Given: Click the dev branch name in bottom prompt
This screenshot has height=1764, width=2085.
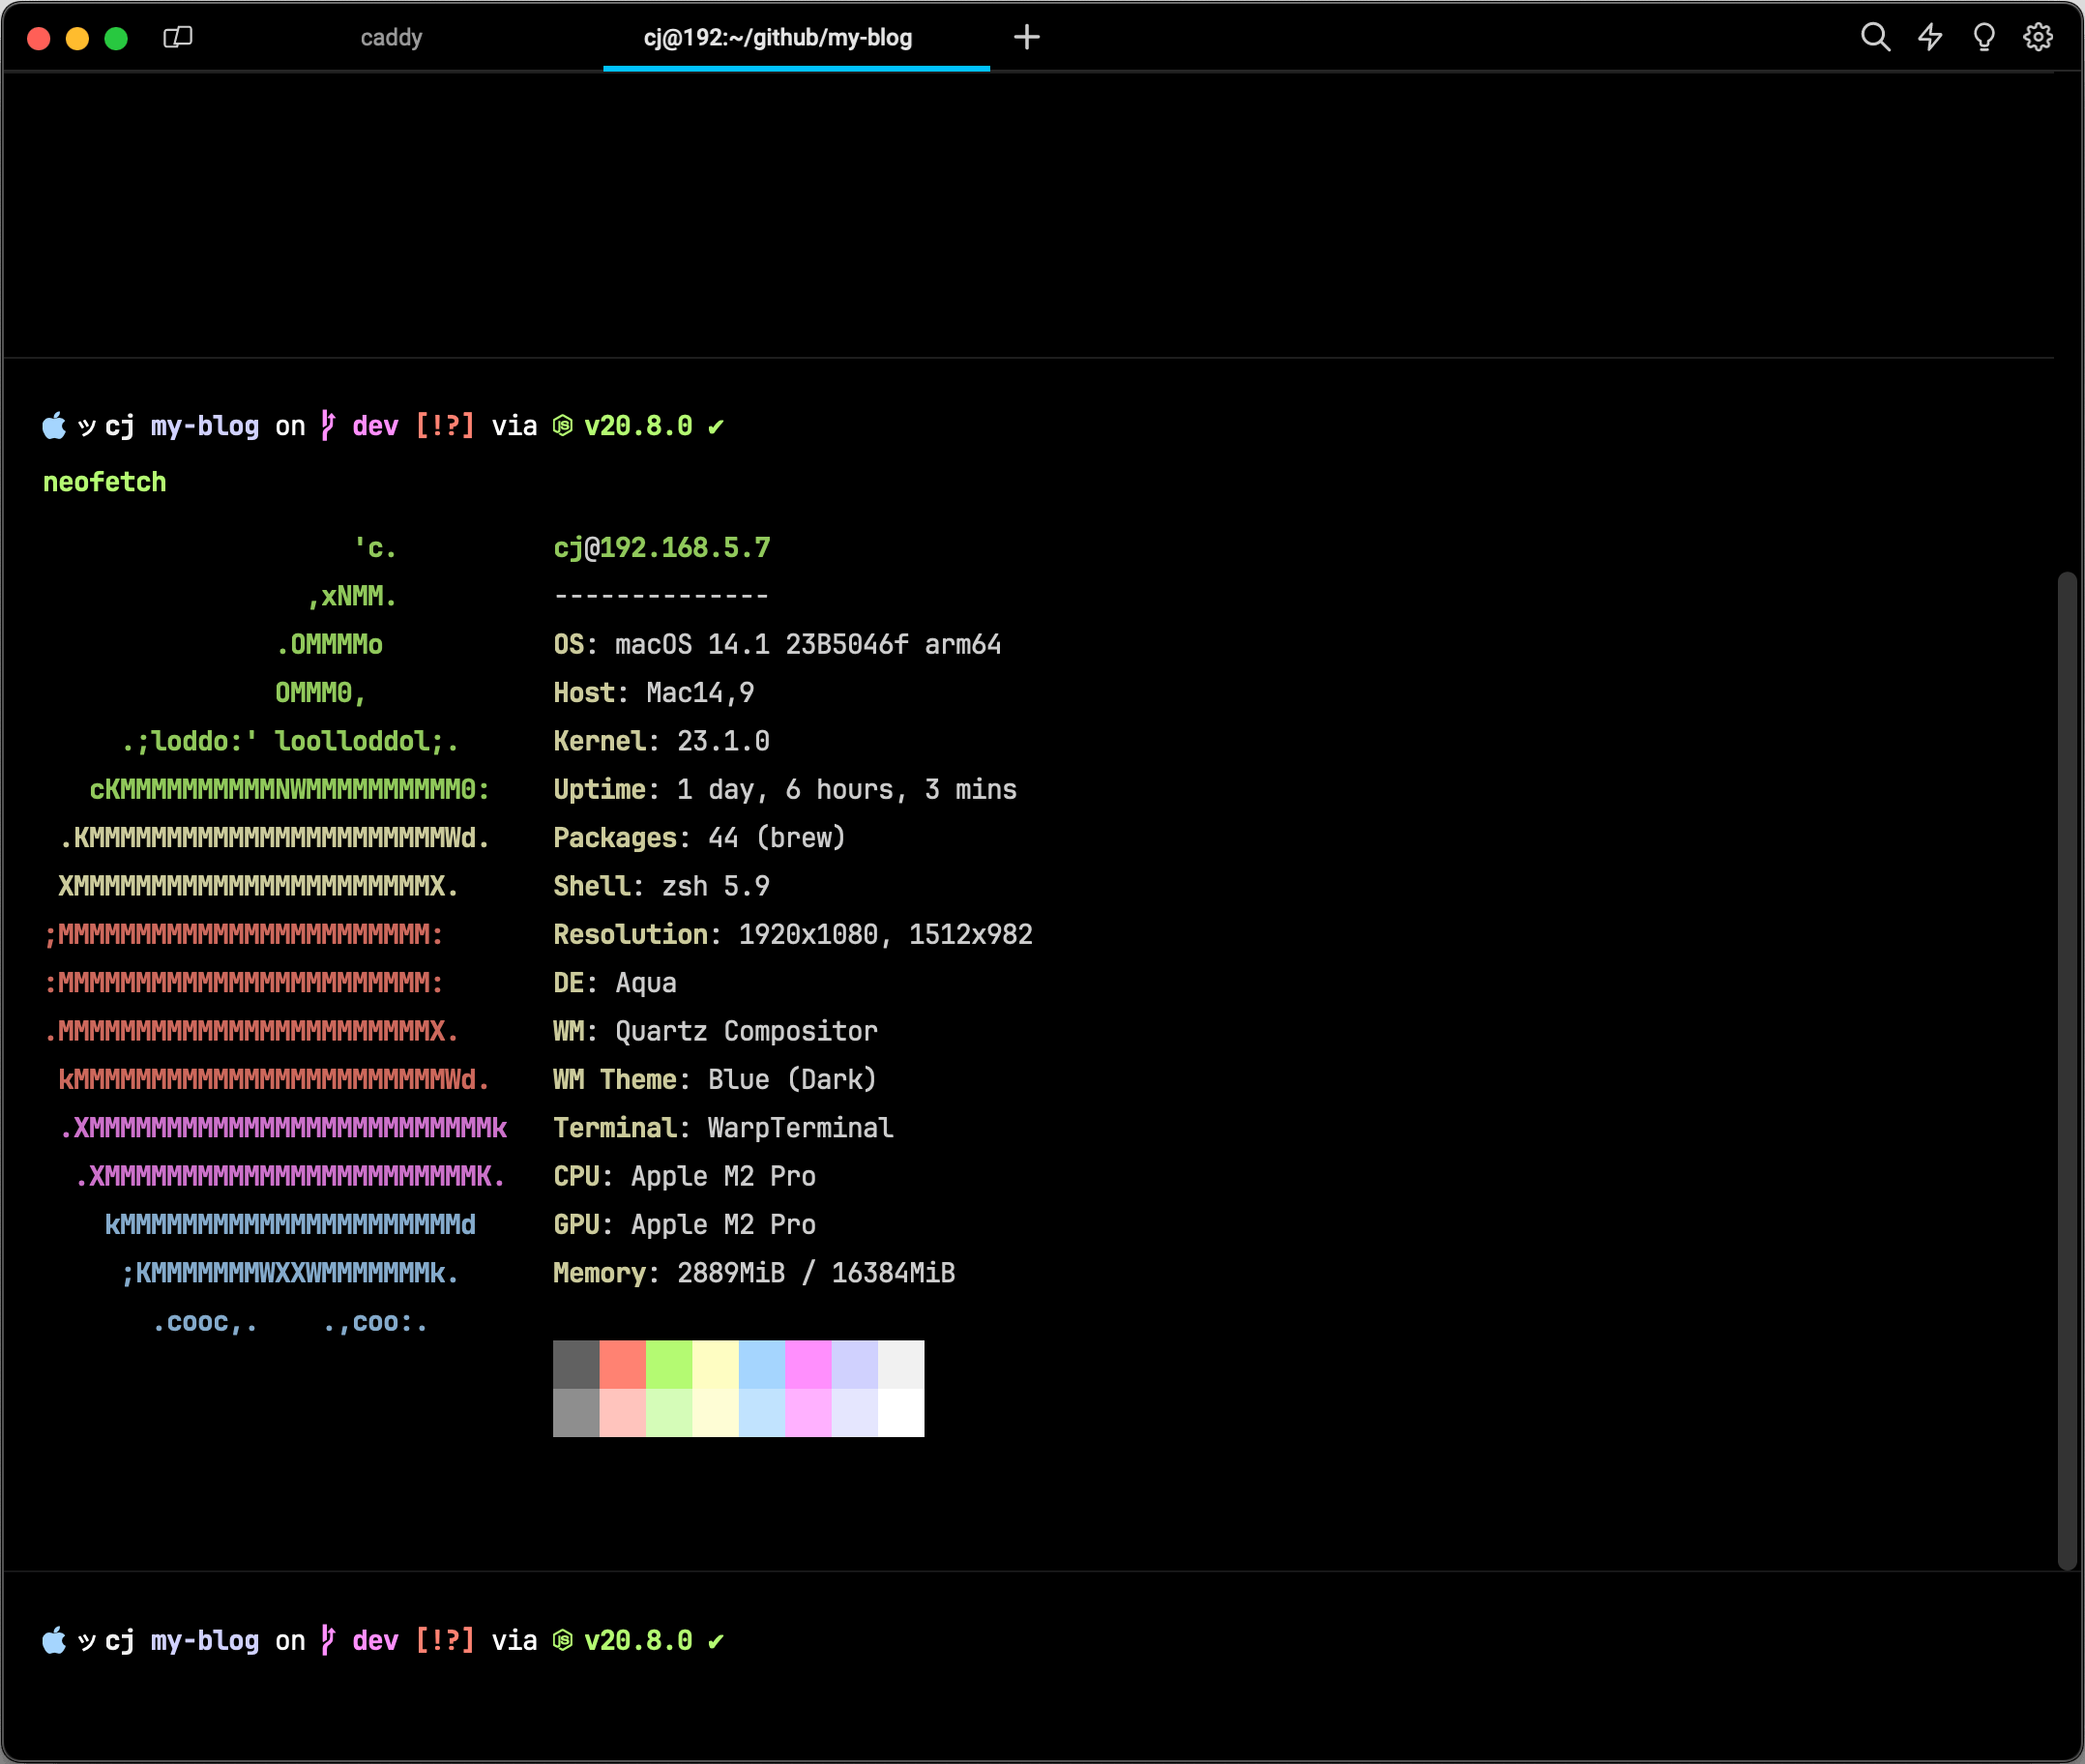Looking at the screenshot, I should (375, 1641).
